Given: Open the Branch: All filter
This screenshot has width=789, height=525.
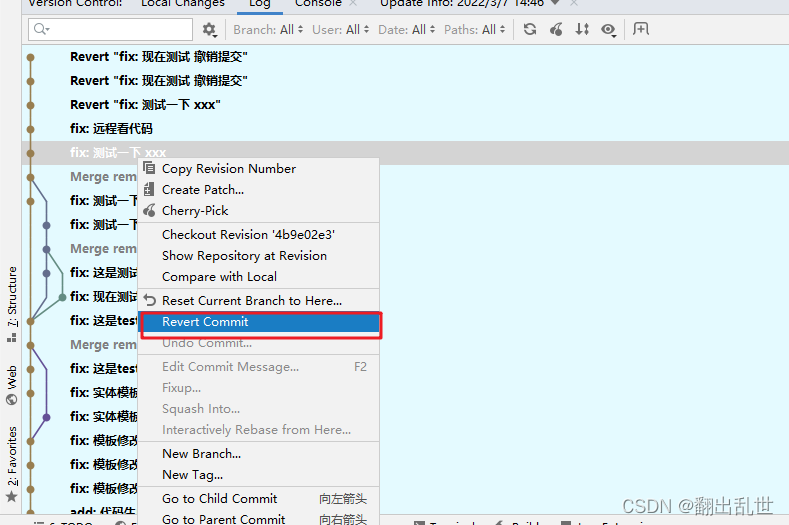Looking at the screenshot, I should (x=268, y=30).
